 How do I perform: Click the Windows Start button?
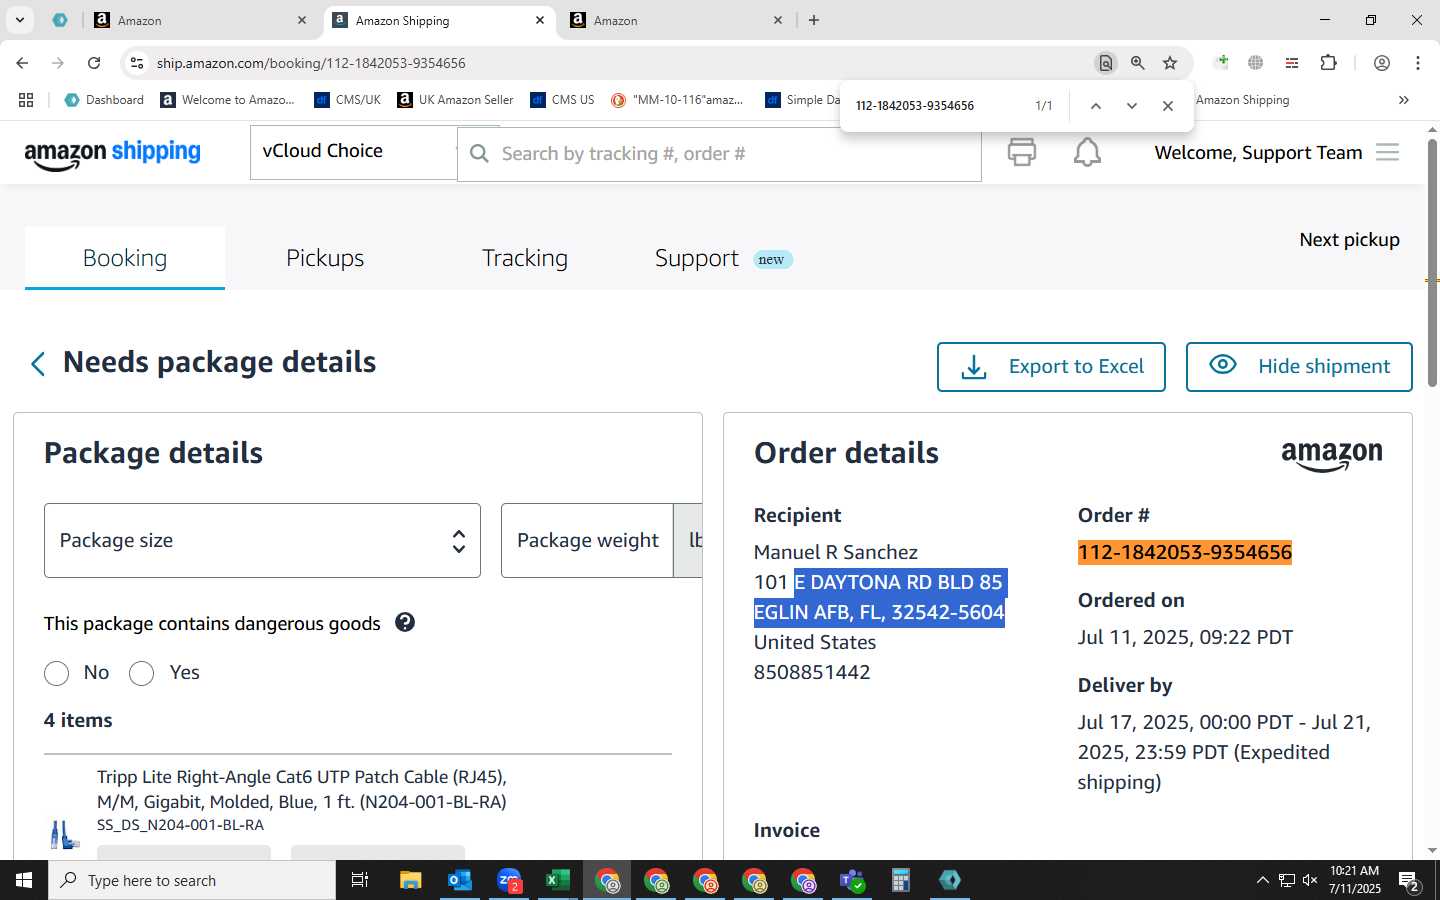click(24, 880)
